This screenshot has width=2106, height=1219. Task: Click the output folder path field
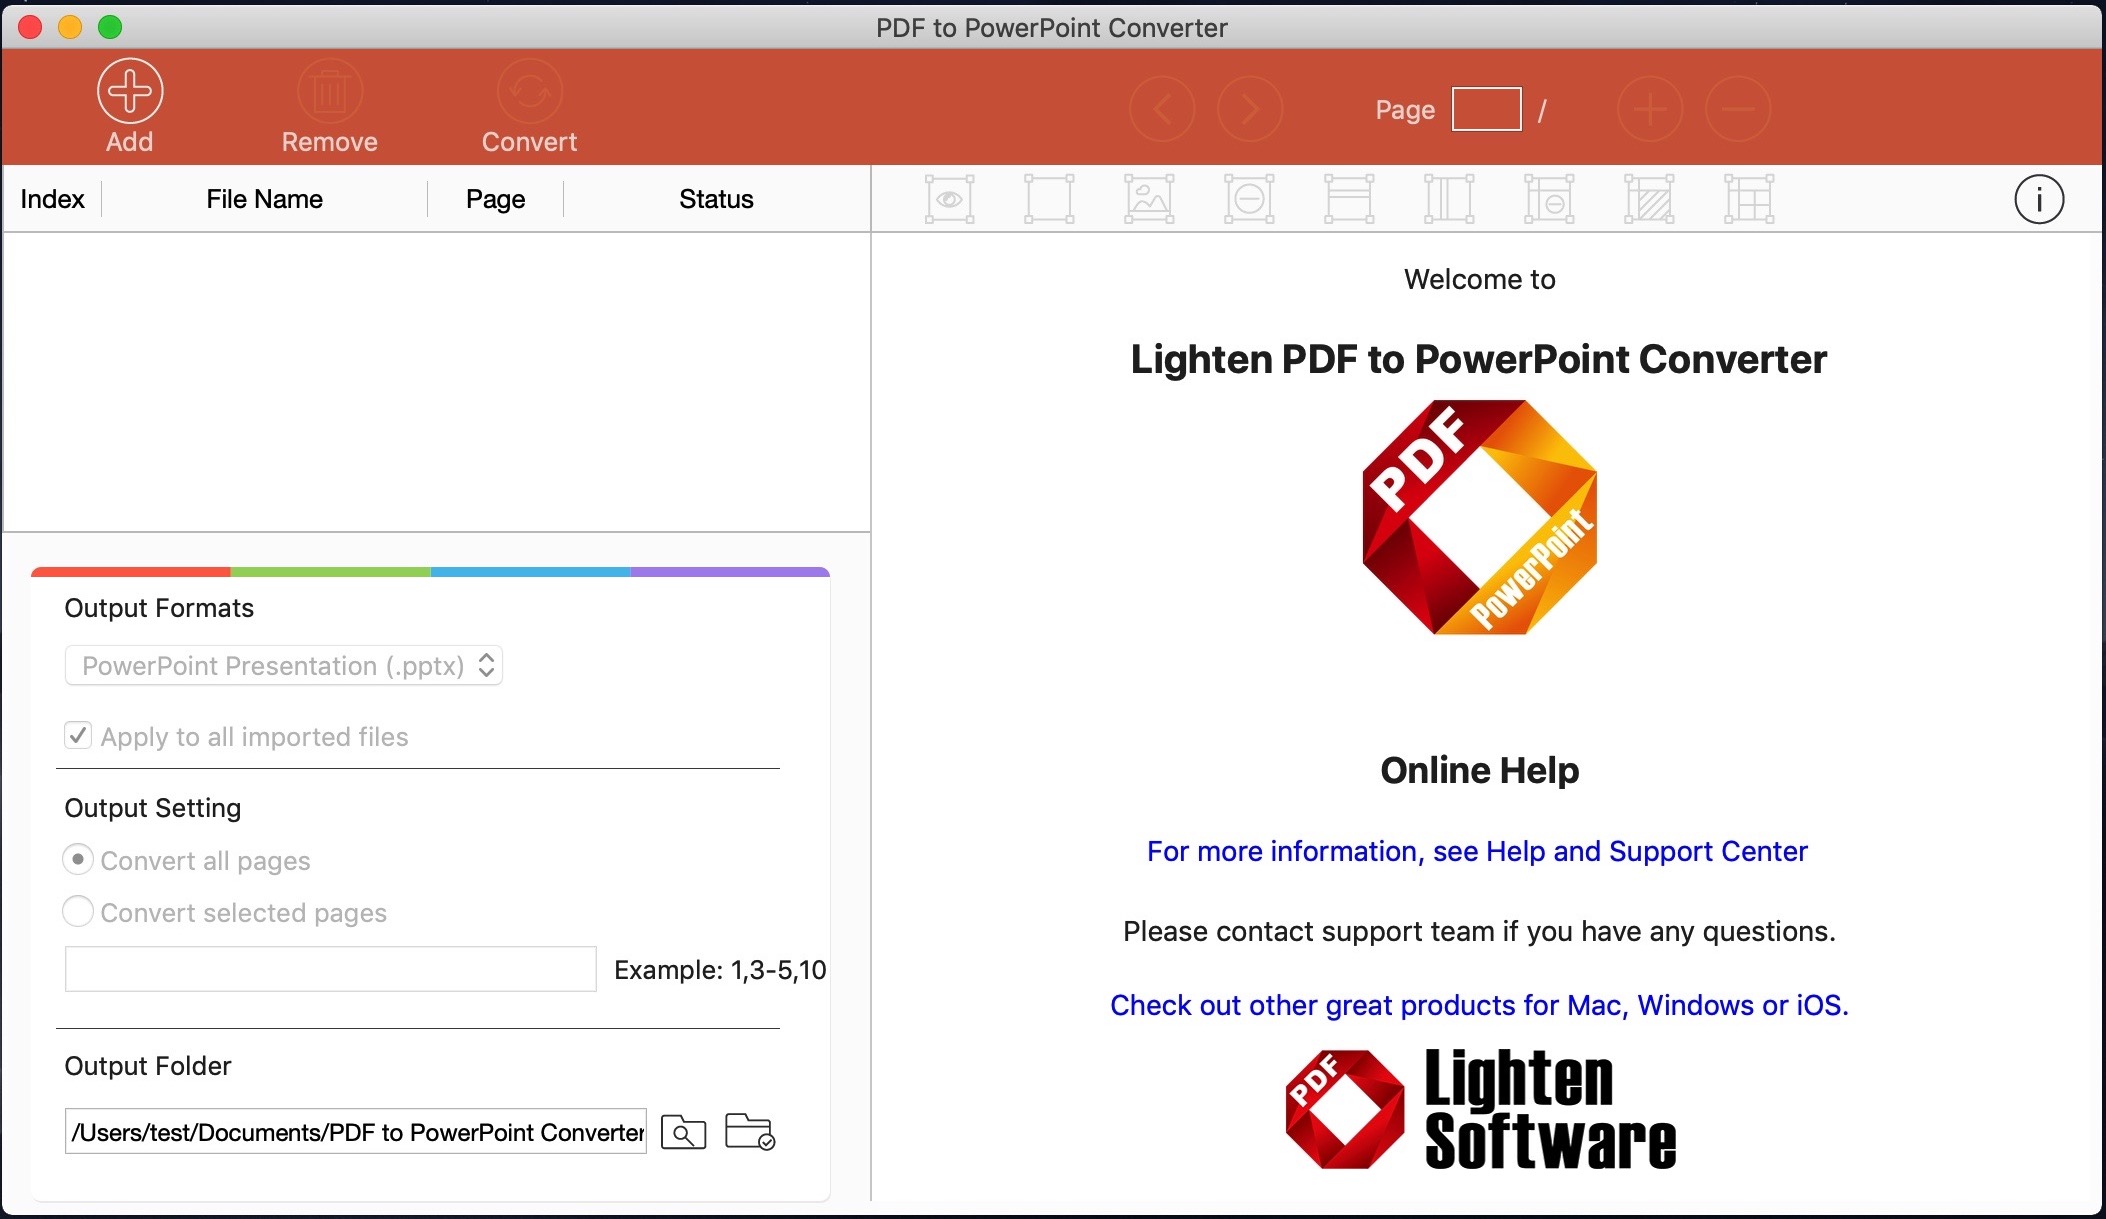tap(356, 1132)
